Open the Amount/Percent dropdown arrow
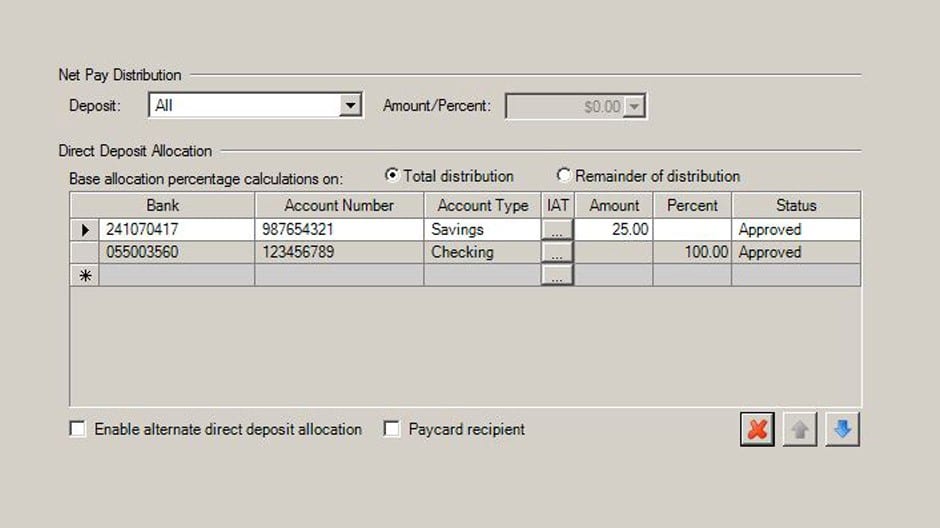 tap(634, 107)
